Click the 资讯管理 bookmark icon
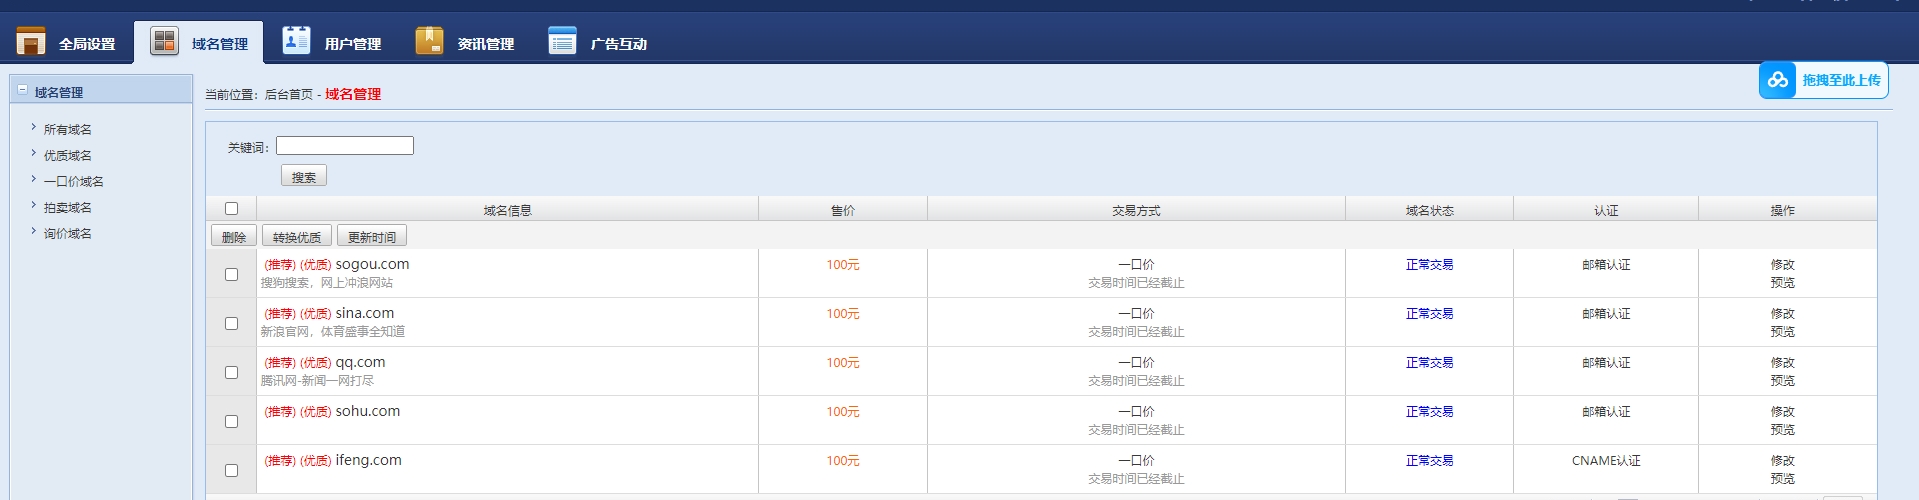The height and width of the screenshot is (500, 1919). pyautogui.click(x=429, y=41)
